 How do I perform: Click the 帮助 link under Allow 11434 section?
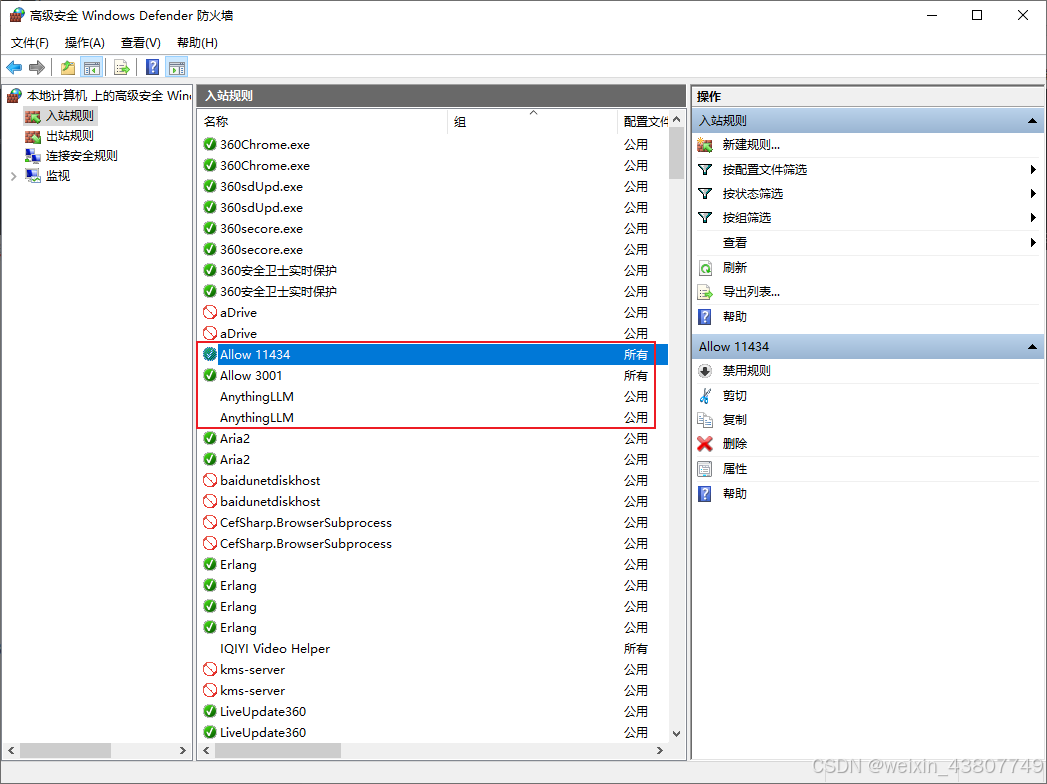(x=735, y=494)
